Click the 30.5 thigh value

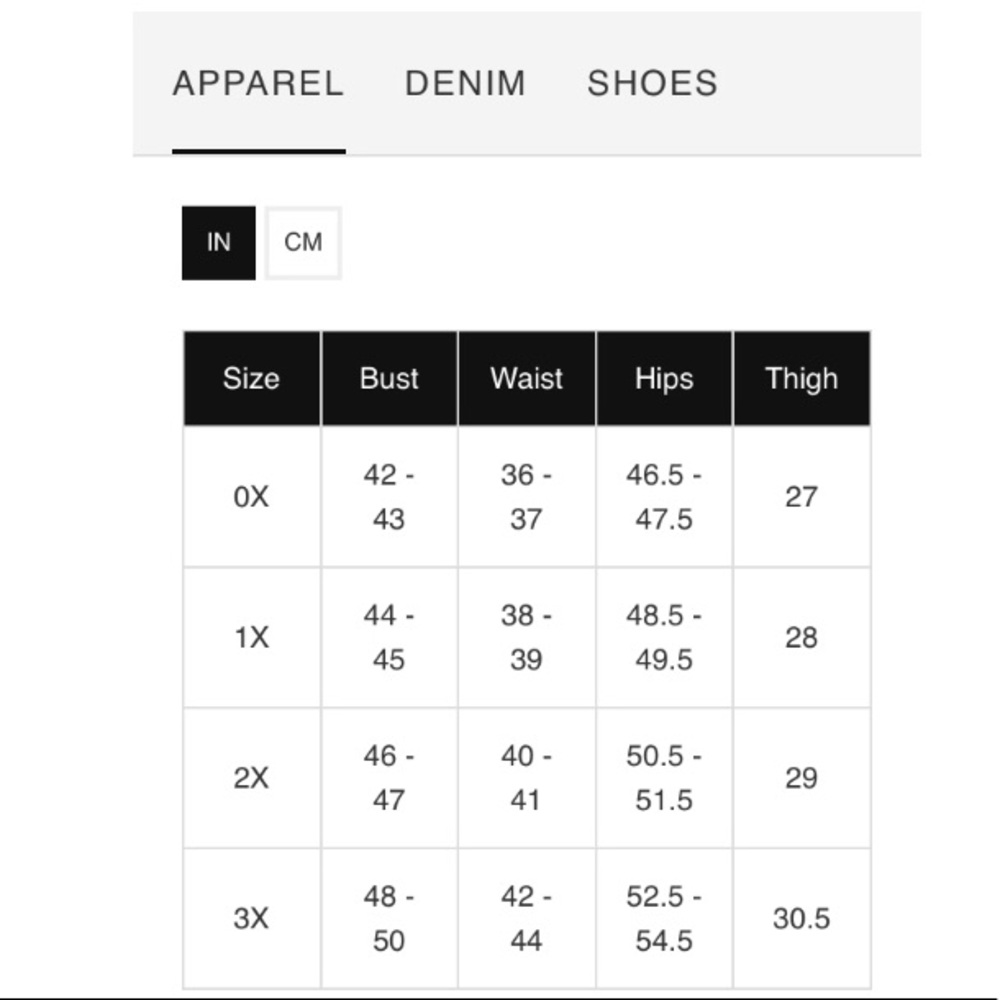click(802, 918)
